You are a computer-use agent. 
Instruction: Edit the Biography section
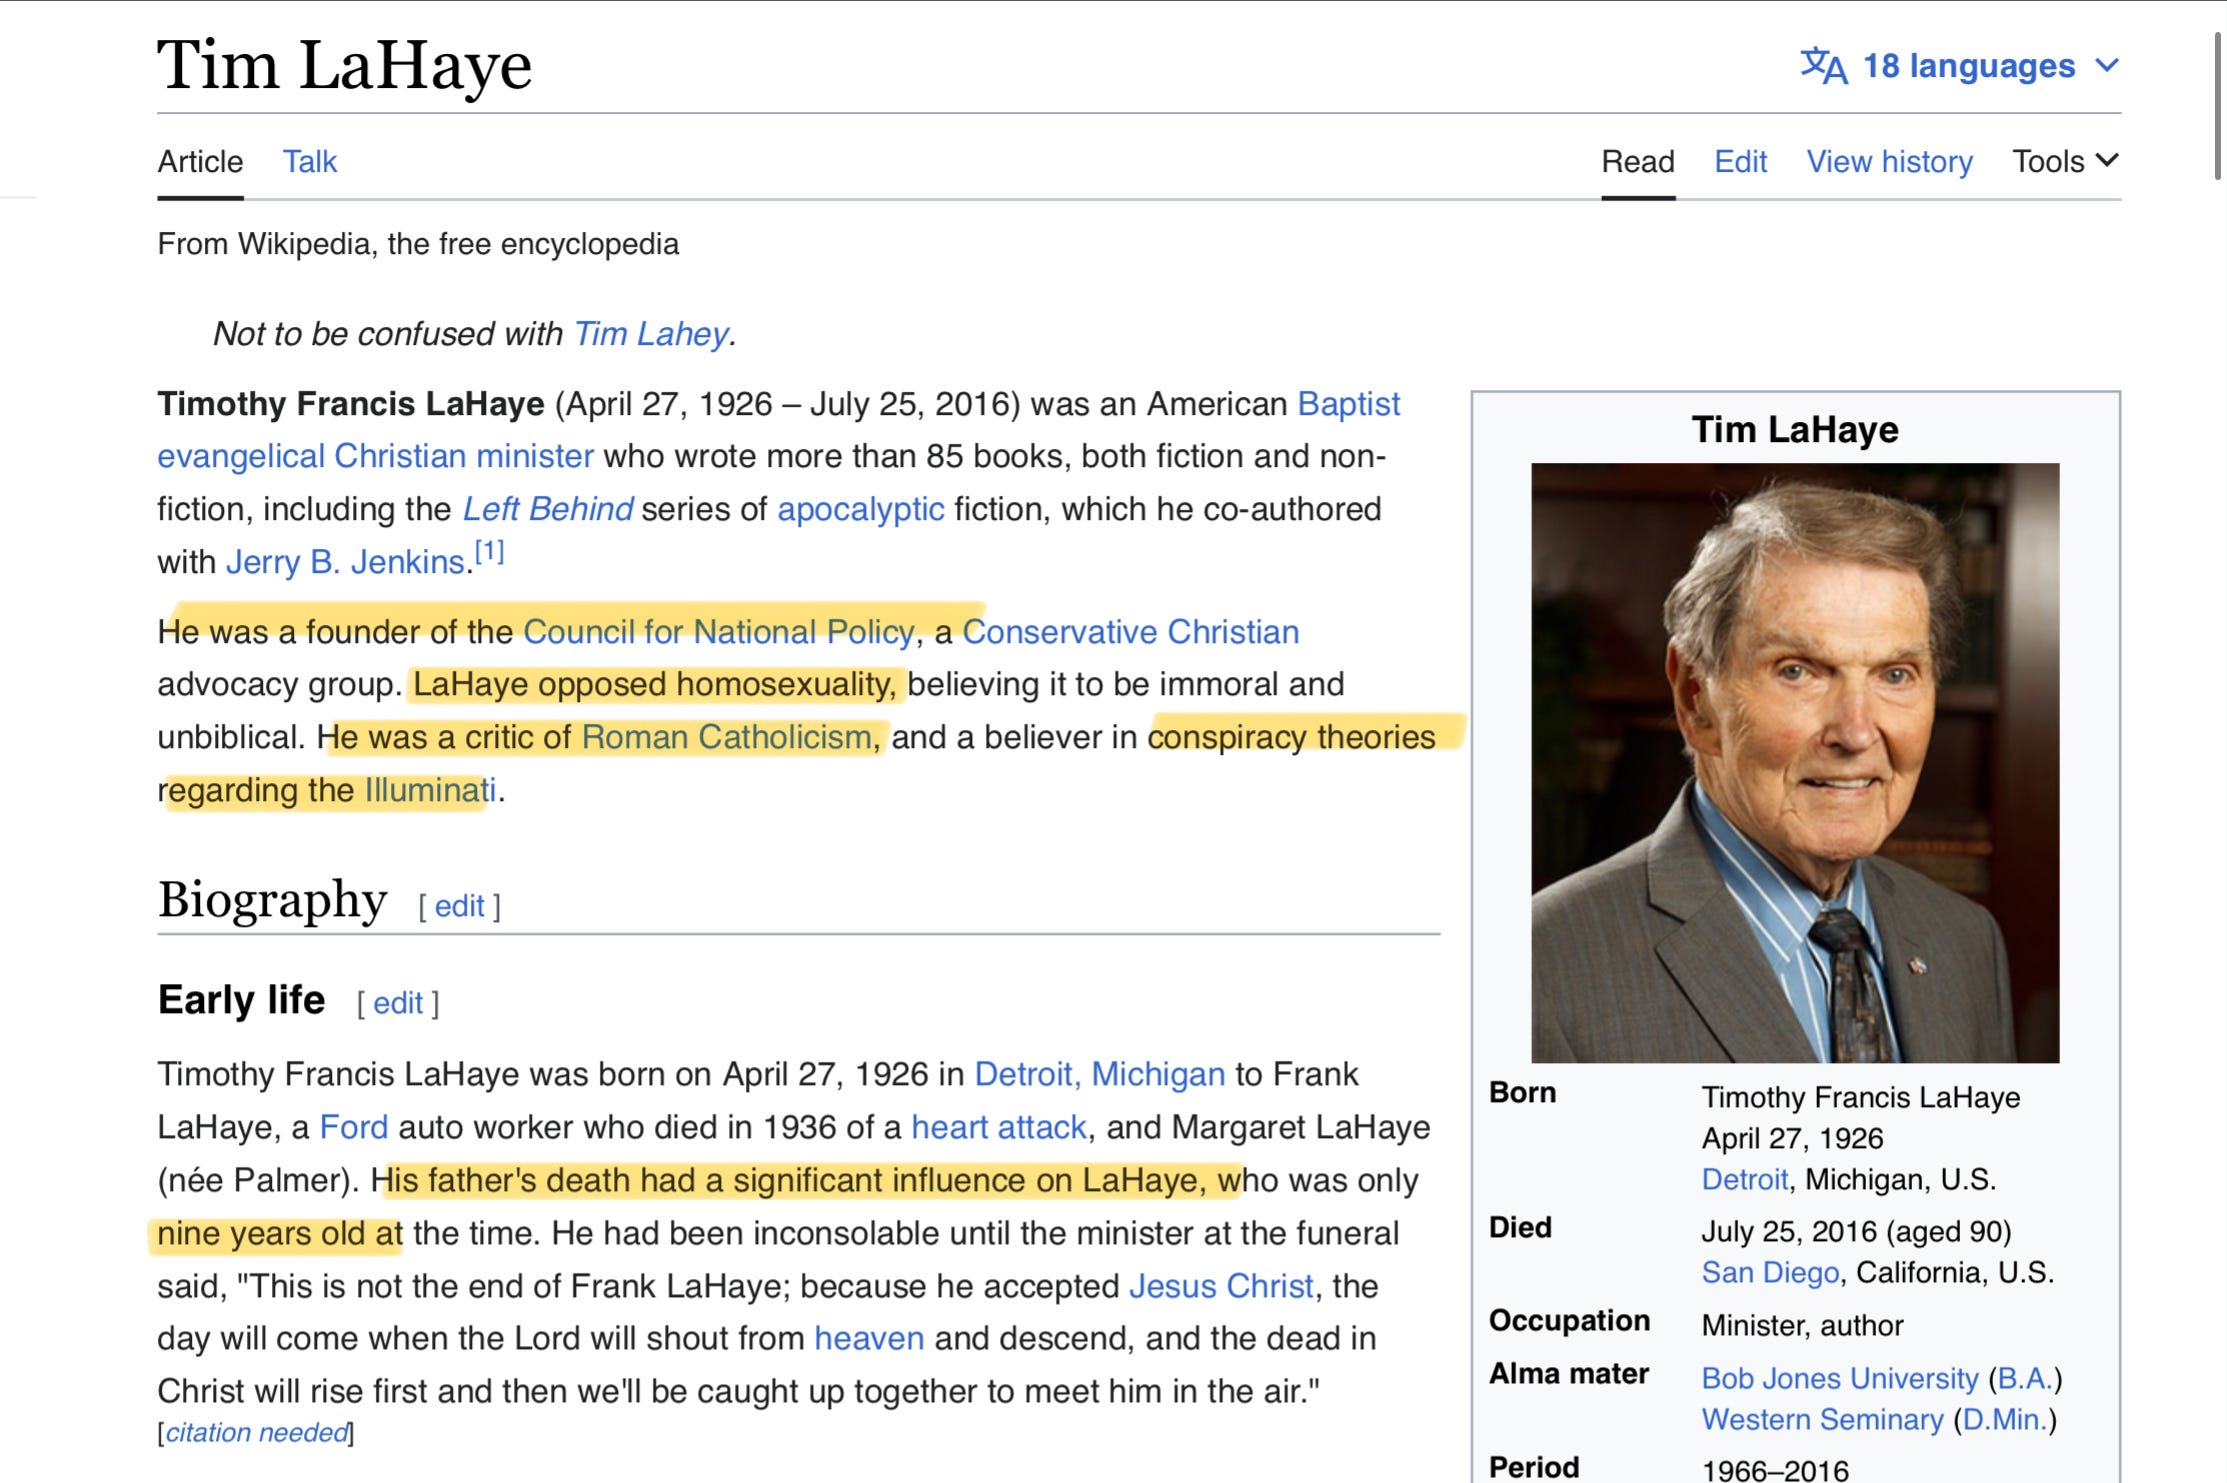(459, 906)
